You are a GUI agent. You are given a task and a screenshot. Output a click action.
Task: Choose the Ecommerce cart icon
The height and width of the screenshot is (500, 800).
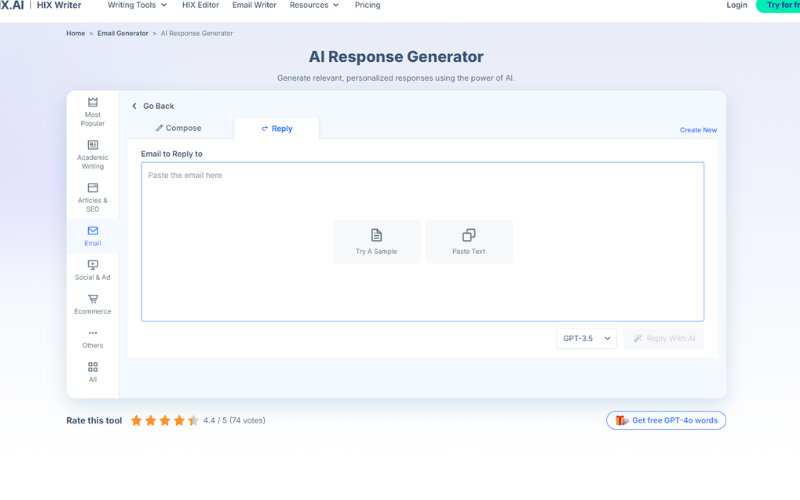(x=93, y=299)
